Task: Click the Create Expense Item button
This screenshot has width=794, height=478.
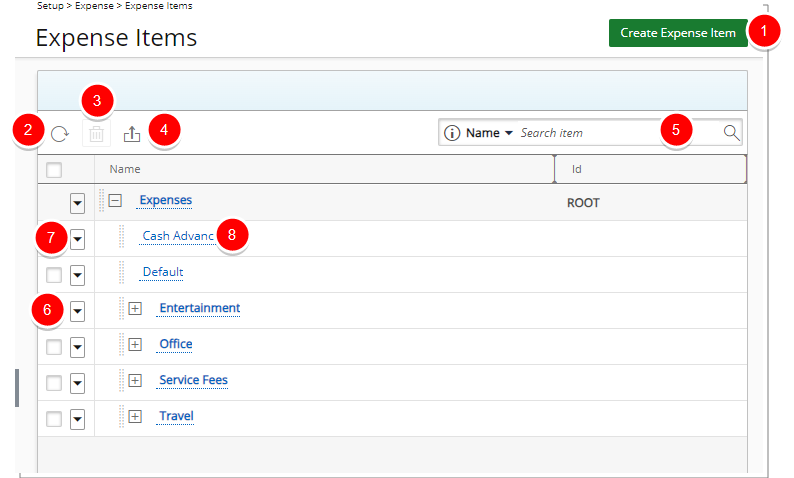Action: (678, 33)
